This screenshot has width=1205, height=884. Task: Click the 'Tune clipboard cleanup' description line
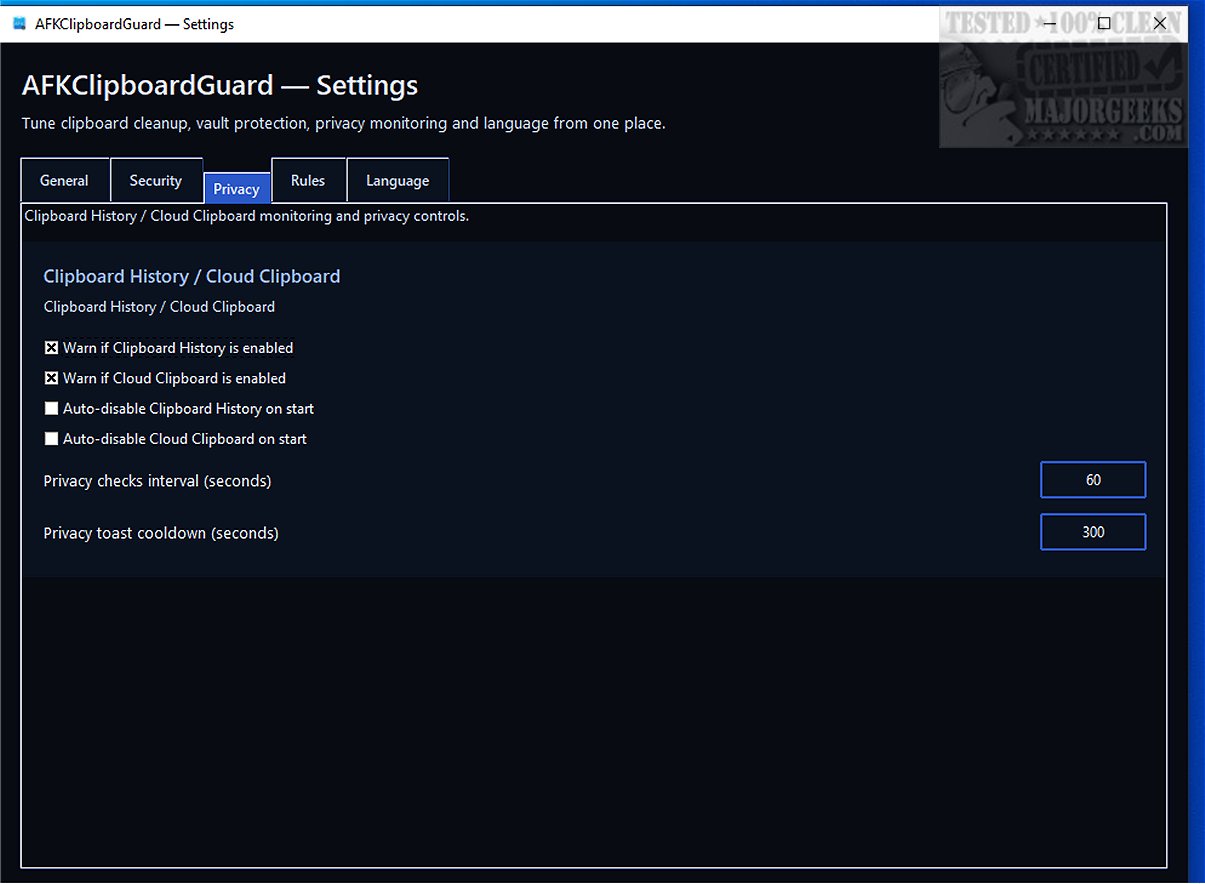(343, 124)
